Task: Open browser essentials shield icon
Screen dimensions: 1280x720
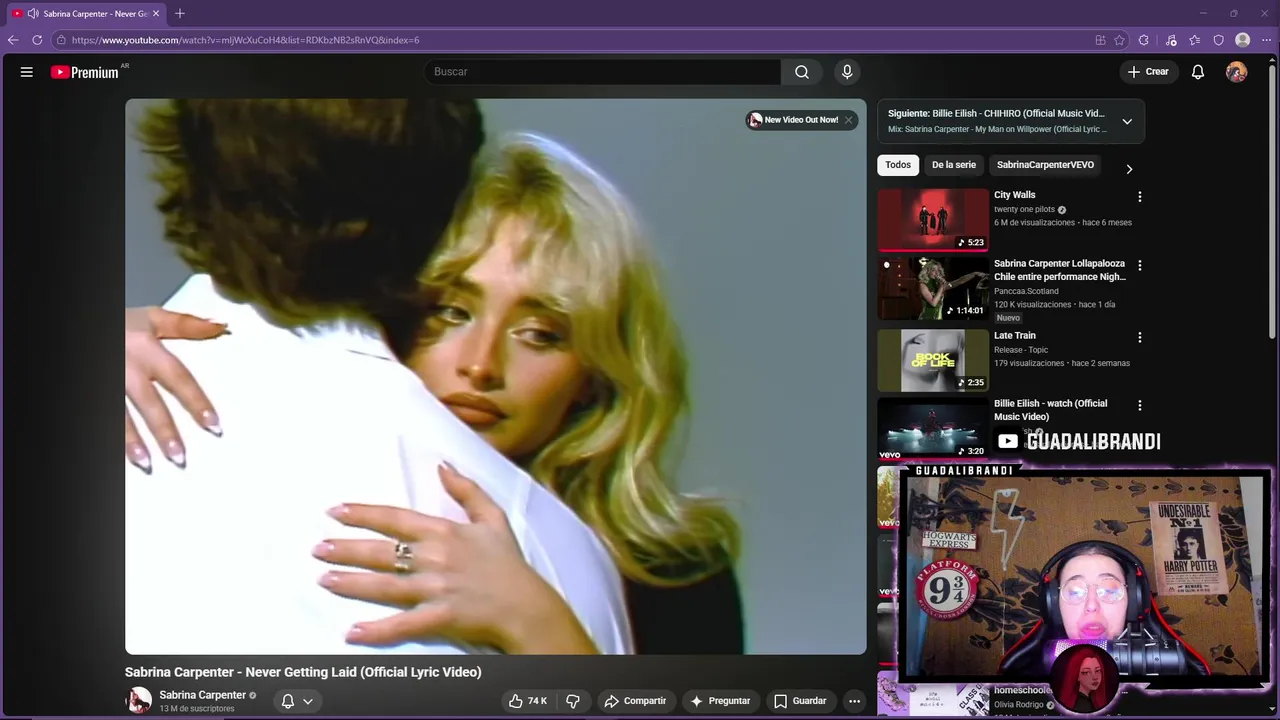Action: point(1219,40)
